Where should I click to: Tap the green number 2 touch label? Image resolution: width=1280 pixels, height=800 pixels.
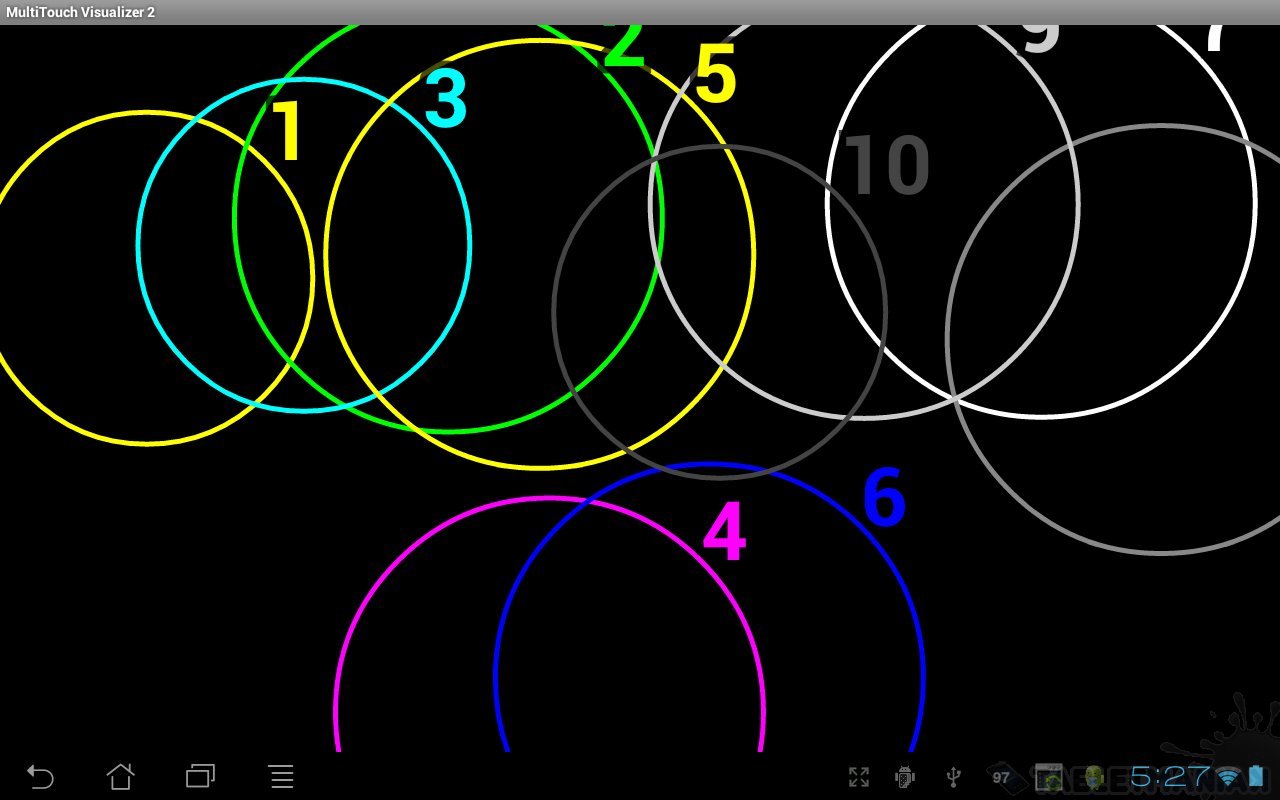coord(625,47)
